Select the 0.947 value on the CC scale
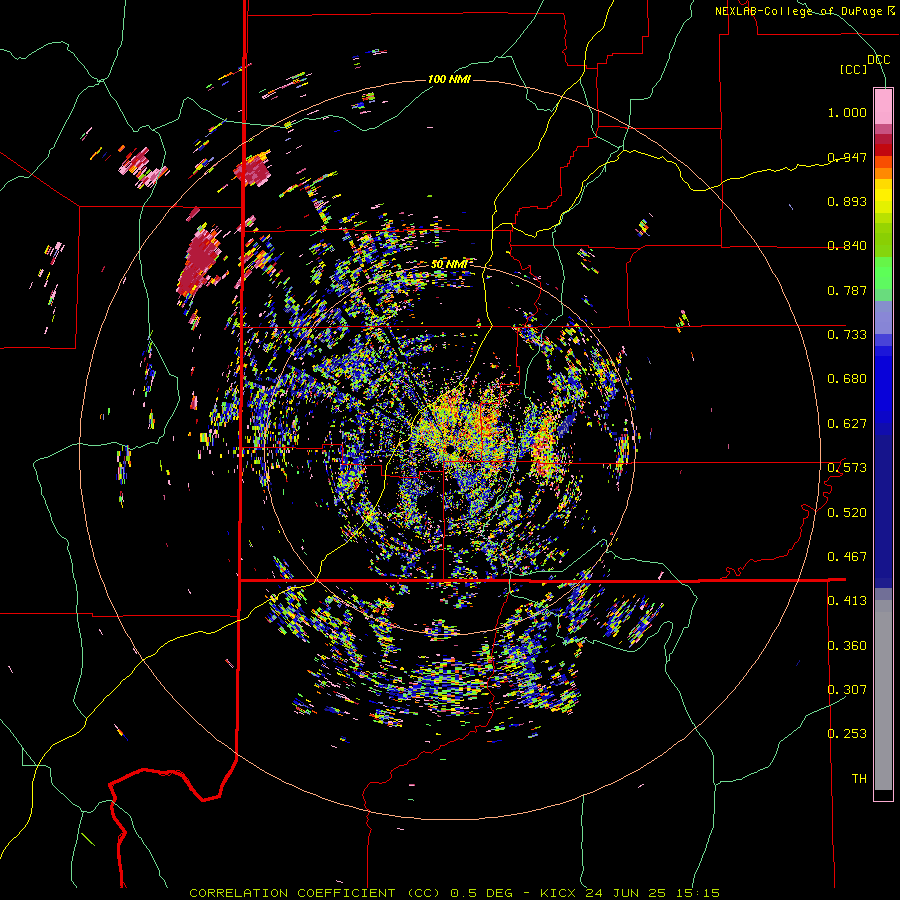900x900 pixels. coord(847,157)
